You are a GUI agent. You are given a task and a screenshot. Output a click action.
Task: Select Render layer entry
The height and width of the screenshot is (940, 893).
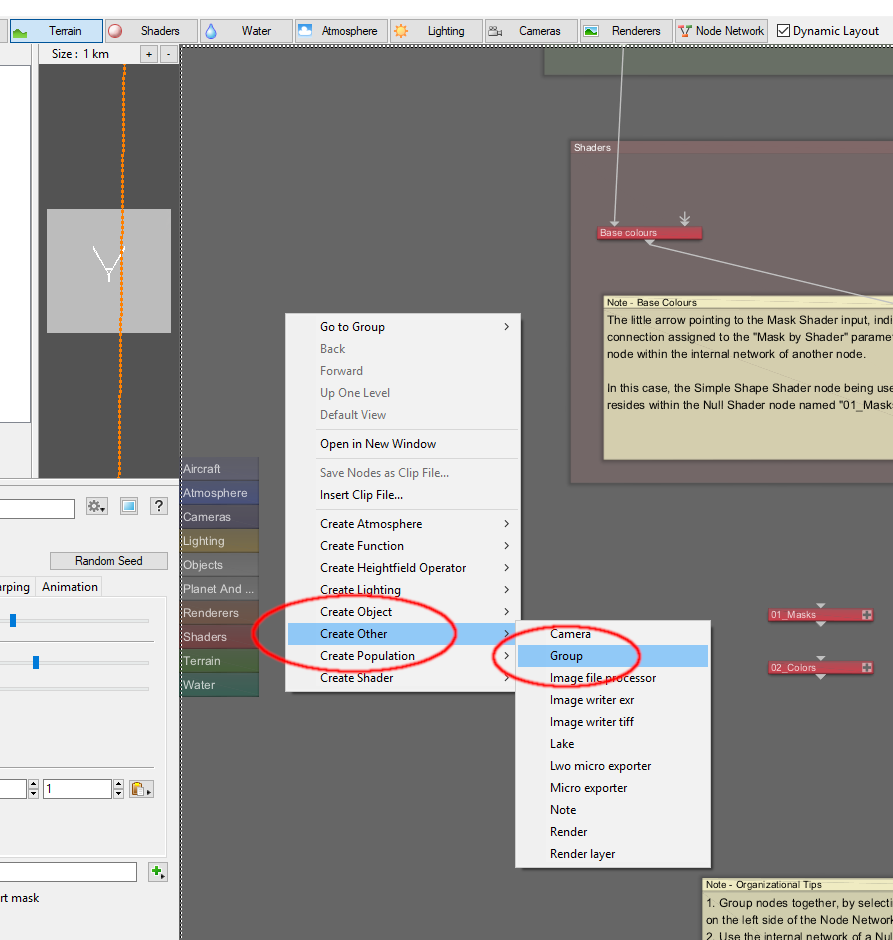613,854
